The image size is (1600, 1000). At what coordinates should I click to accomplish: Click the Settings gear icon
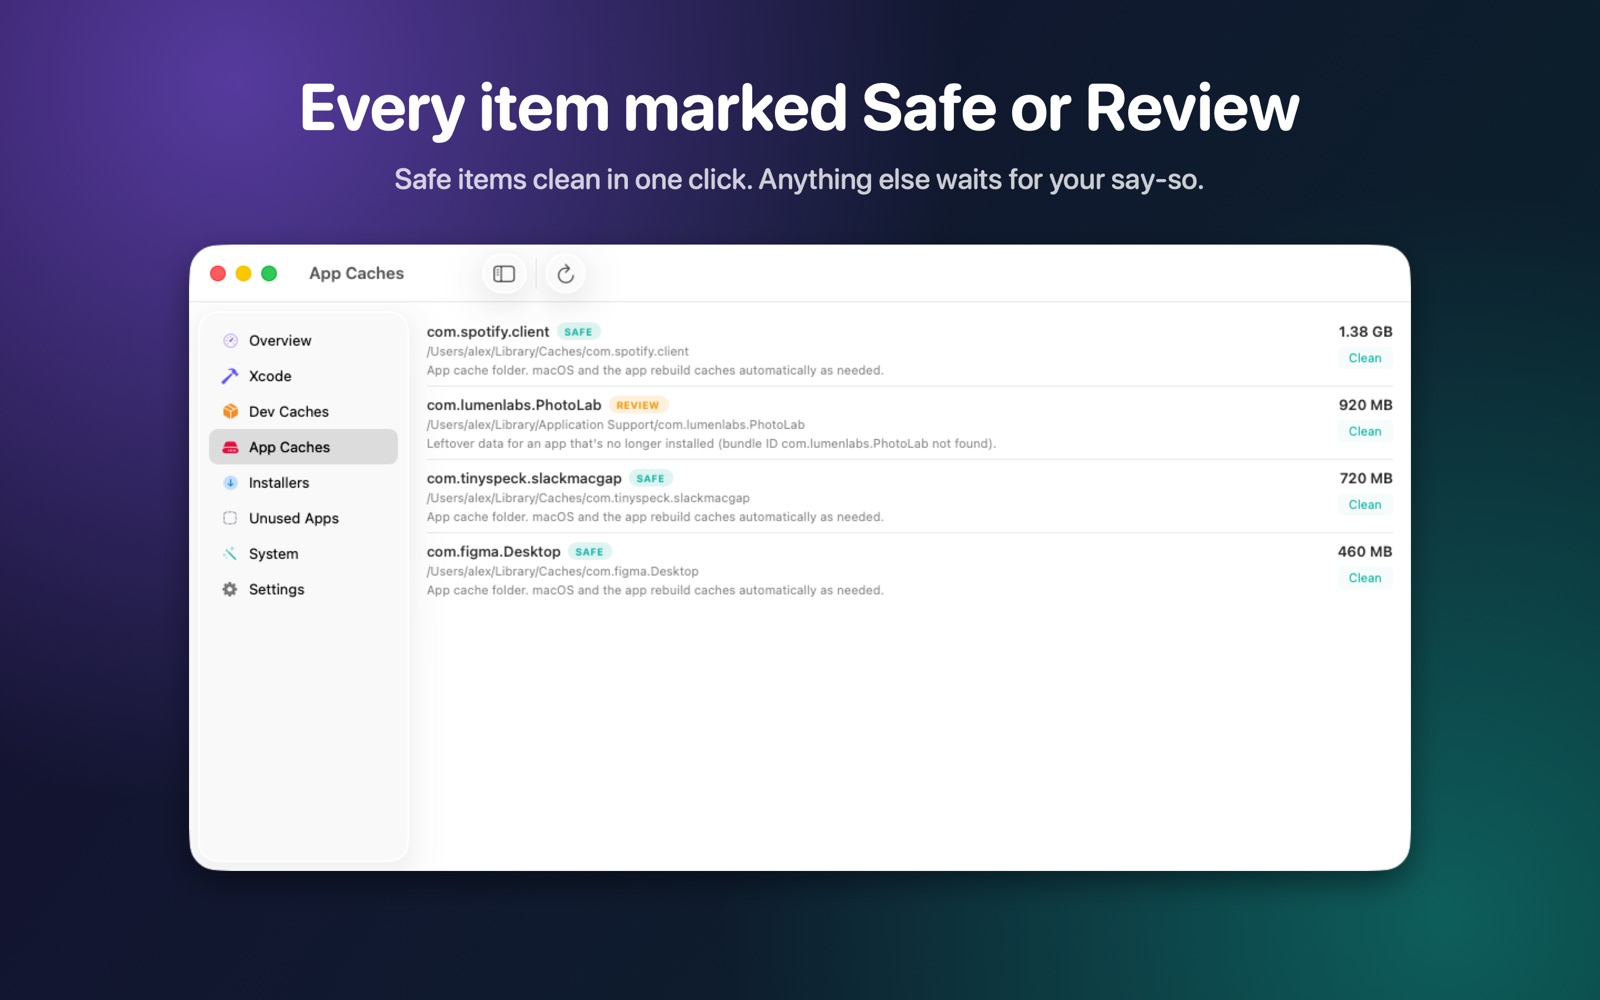tap(230, 589)
